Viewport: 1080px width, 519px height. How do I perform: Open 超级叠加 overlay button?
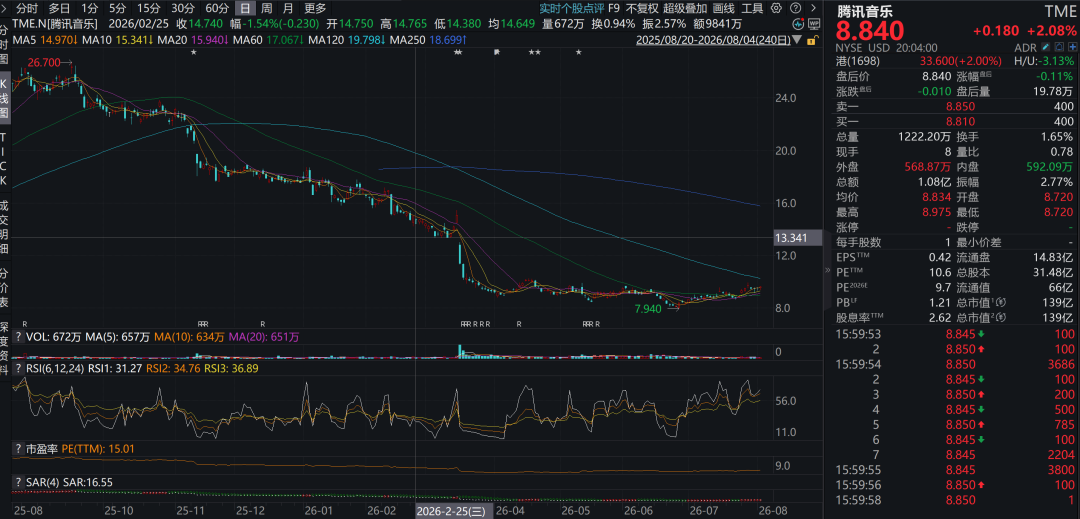pos(685,9)
